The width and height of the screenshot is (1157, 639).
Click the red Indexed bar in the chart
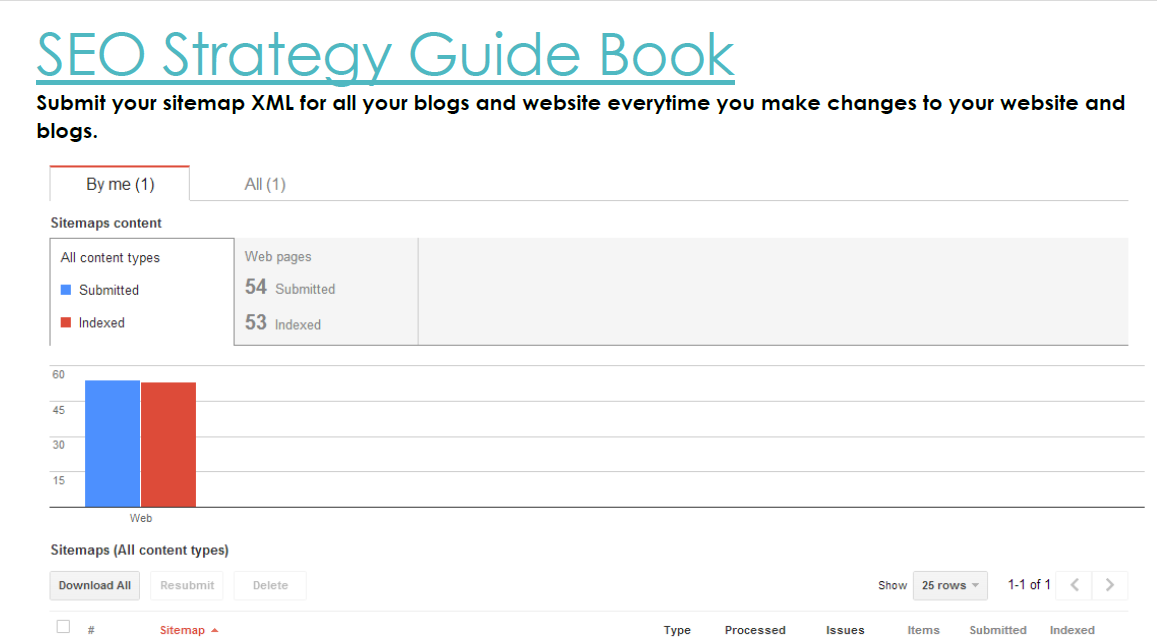point(168,445)
